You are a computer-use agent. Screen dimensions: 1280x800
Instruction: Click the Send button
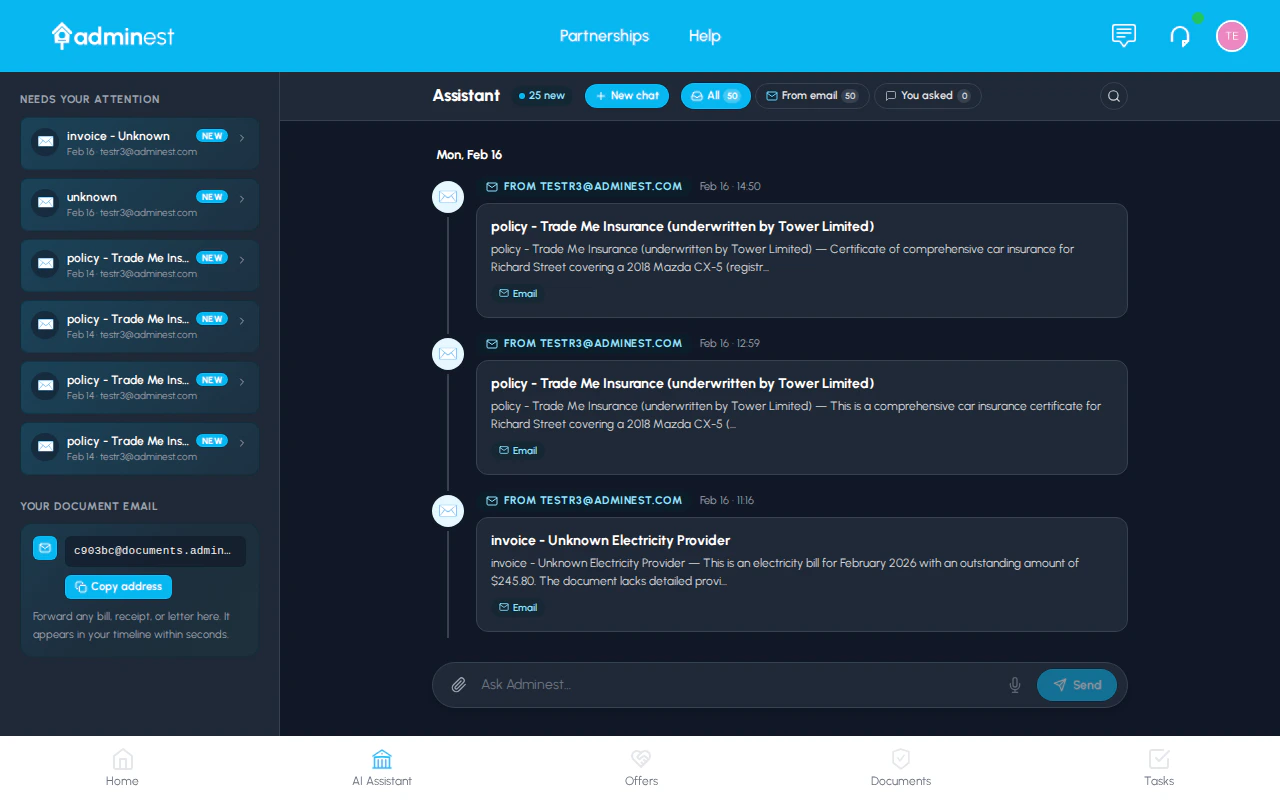pos(1077,685)
